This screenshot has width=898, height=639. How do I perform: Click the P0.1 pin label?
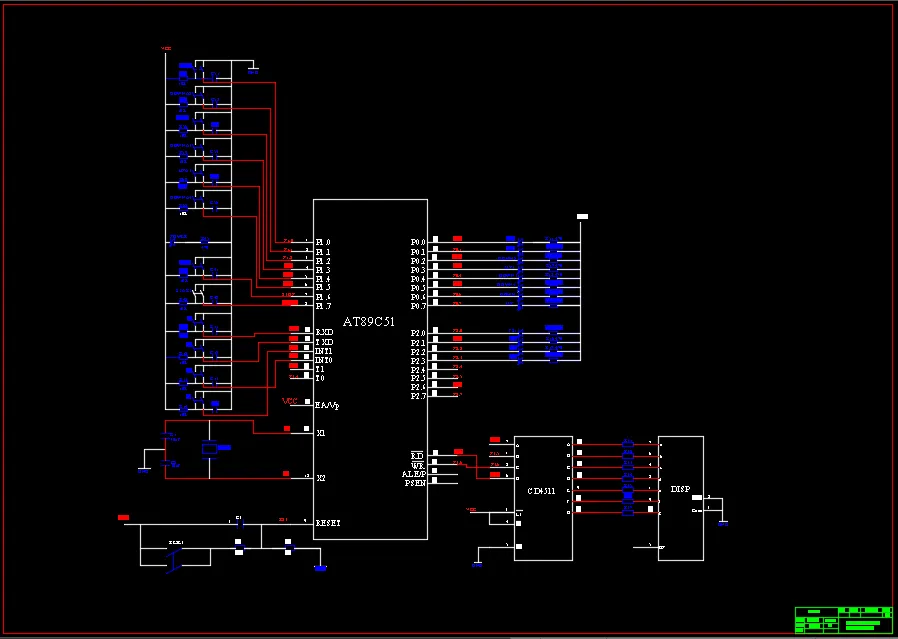(x=418, y=252)
